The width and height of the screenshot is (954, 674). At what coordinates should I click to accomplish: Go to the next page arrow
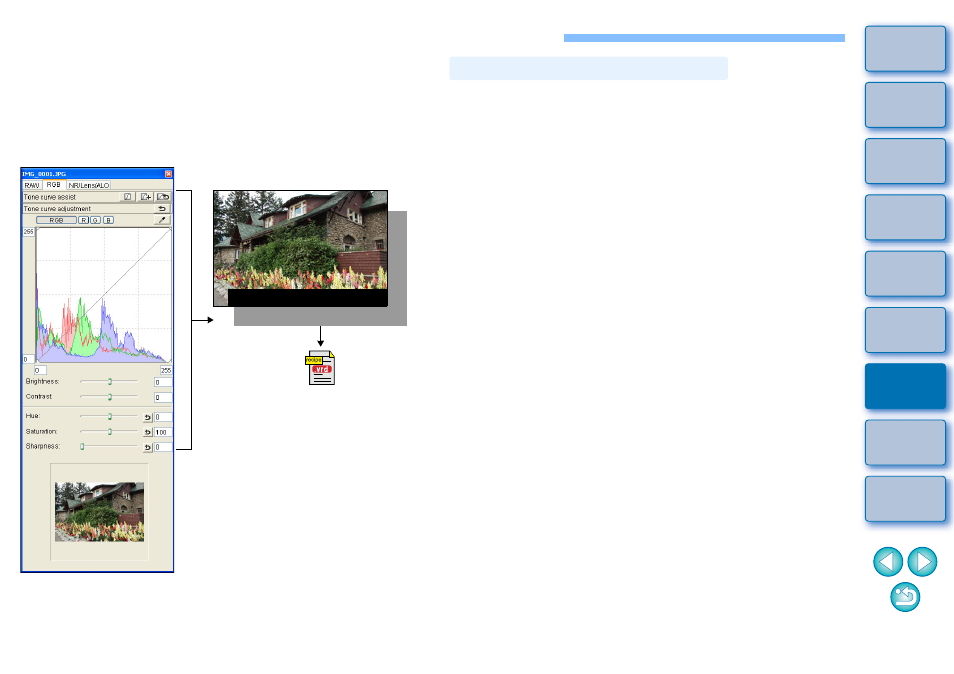[x=922, y=561]
